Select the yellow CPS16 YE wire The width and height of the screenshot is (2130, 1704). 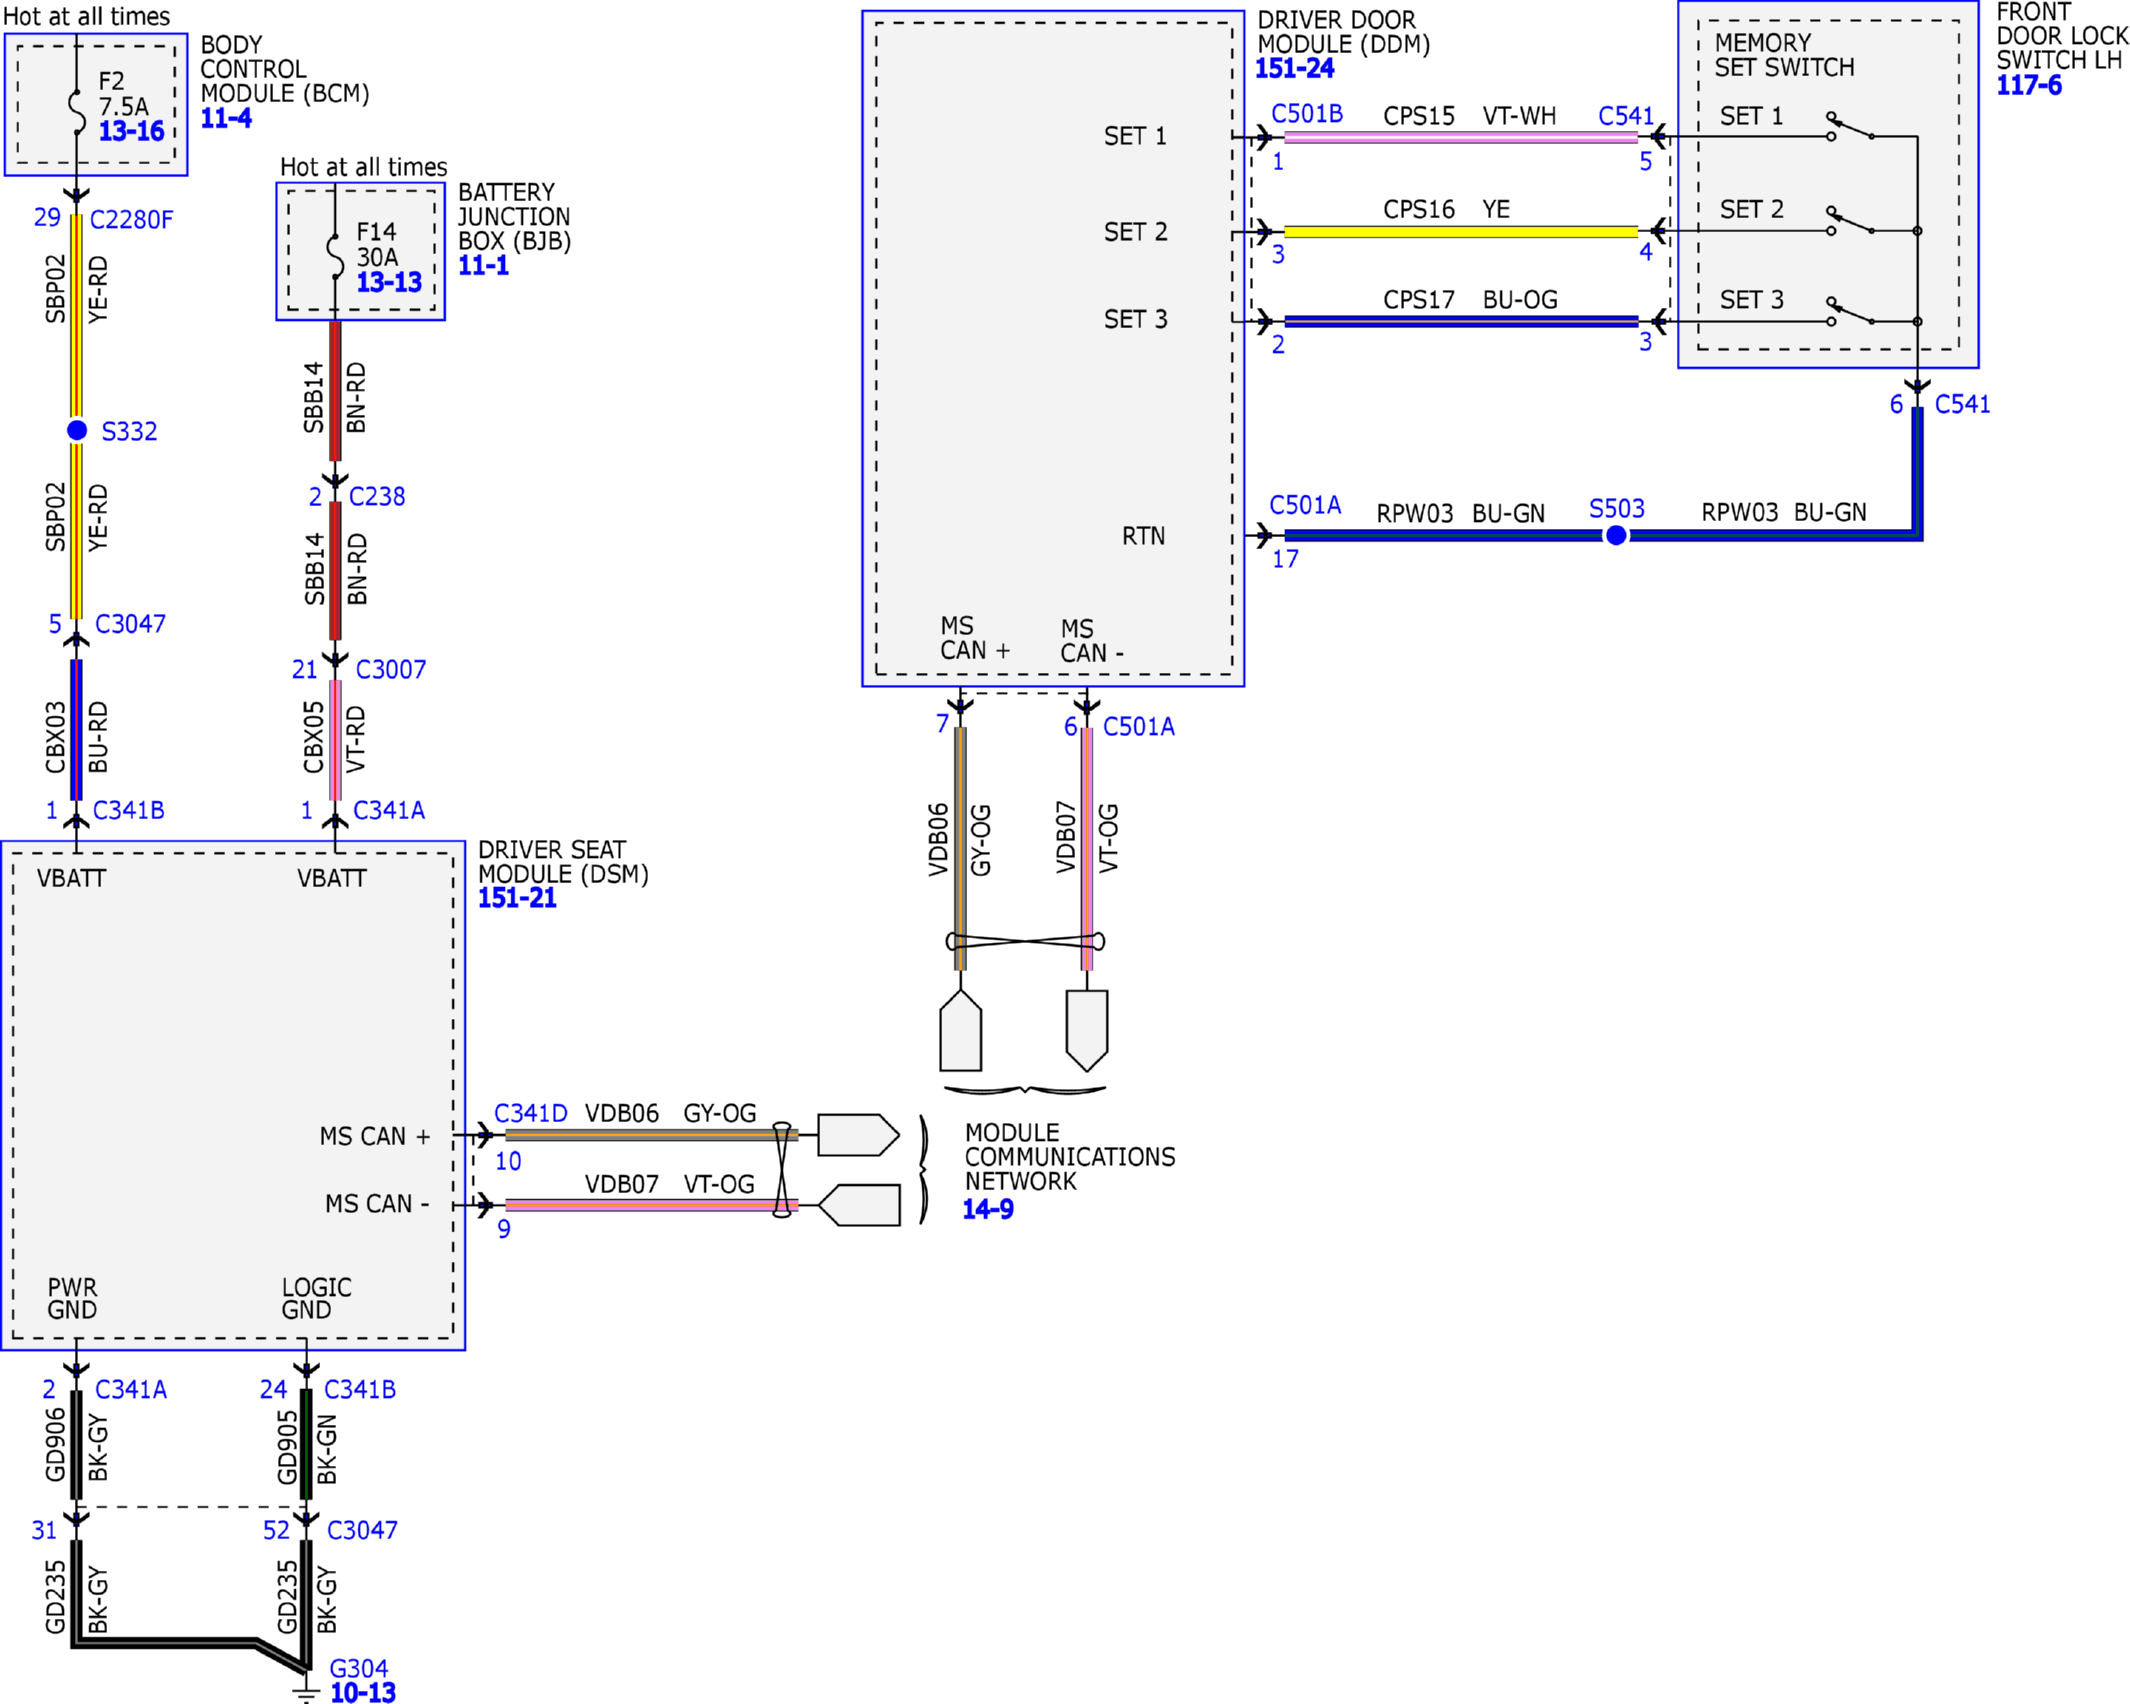[x=1460, y=231]
